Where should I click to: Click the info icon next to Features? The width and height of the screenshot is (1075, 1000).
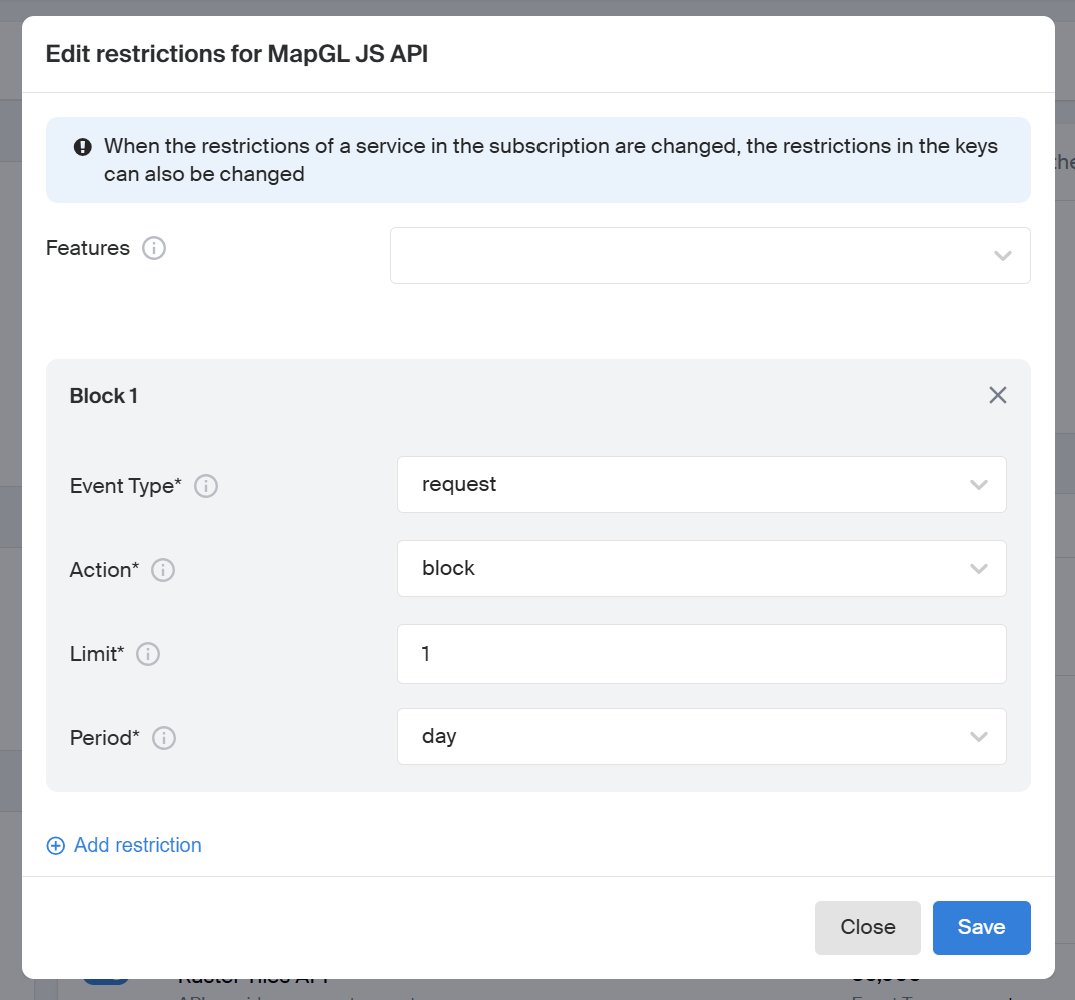[x=154, y=248]
